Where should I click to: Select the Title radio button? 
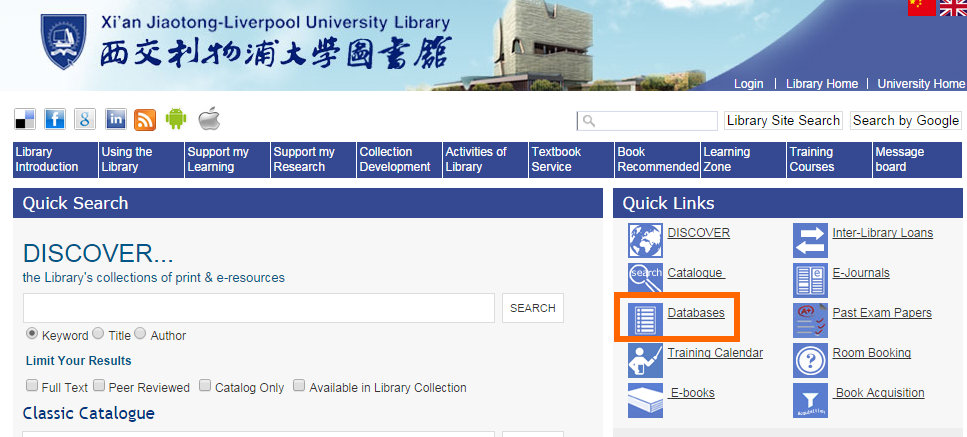tap(99, 333)
